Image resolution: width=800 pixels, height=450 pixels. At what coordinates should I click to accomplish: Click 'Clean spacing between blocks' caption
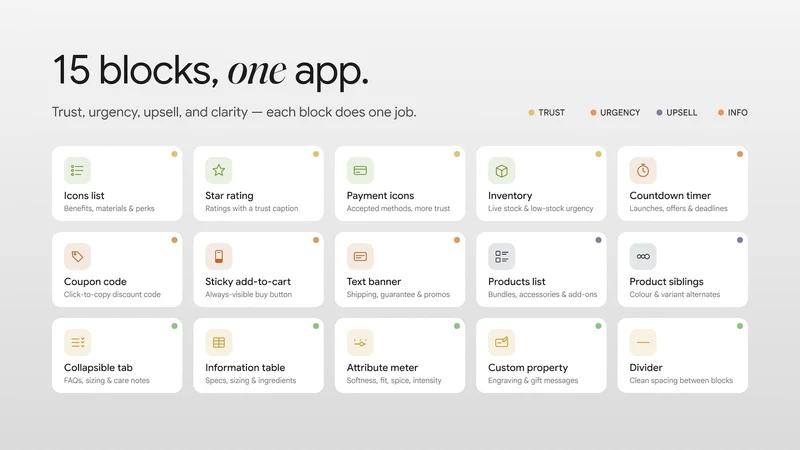pyautogui.click(x=681, y=381)
